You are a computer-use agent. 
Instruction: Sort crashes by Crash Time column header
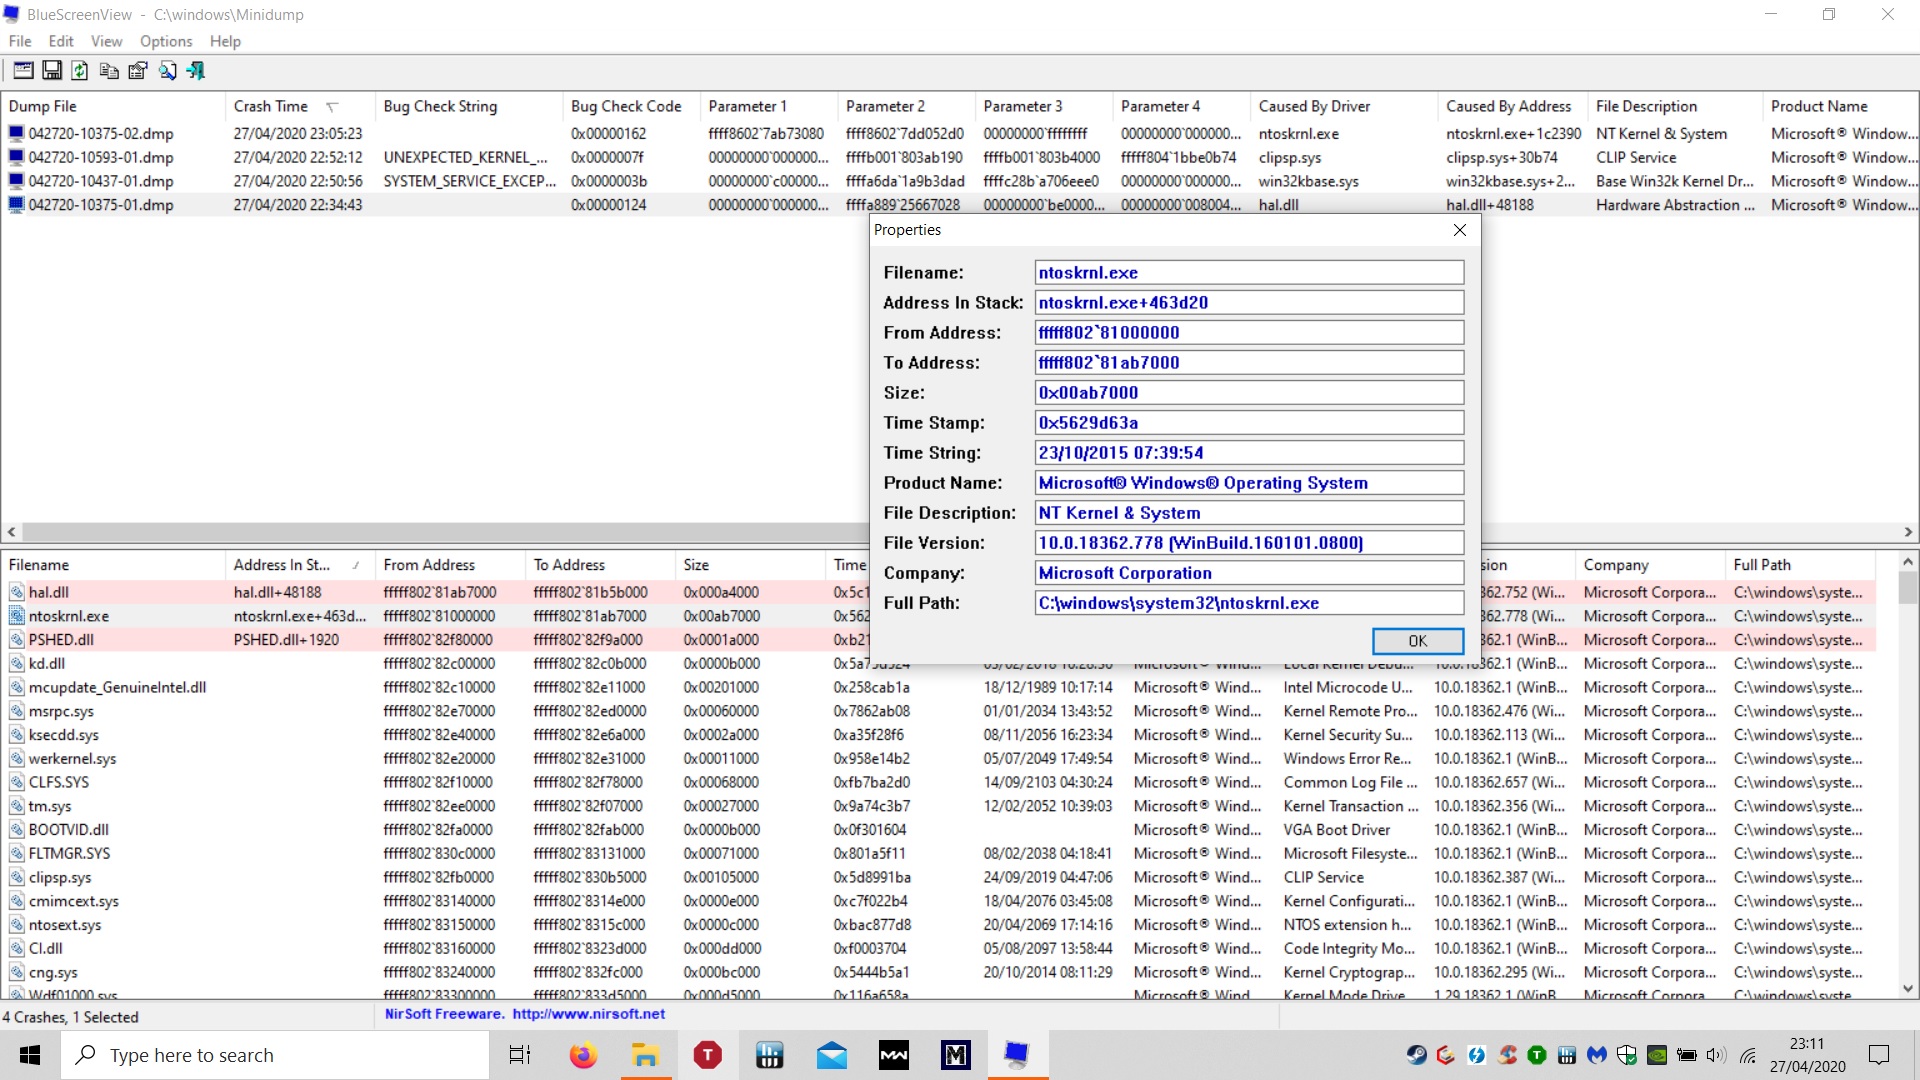[x=300, y=106]
